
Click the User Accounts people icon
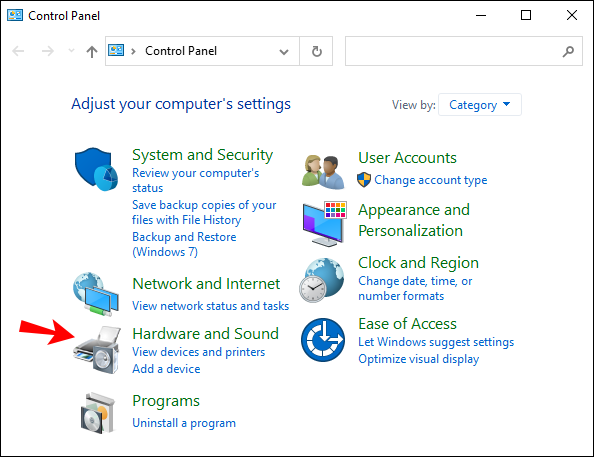pos(323,172)
